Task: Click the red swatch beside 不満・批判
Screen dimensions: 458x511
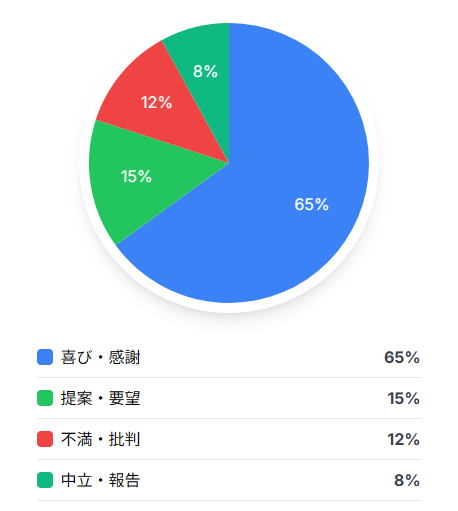Action: click(x=45, y=439)
